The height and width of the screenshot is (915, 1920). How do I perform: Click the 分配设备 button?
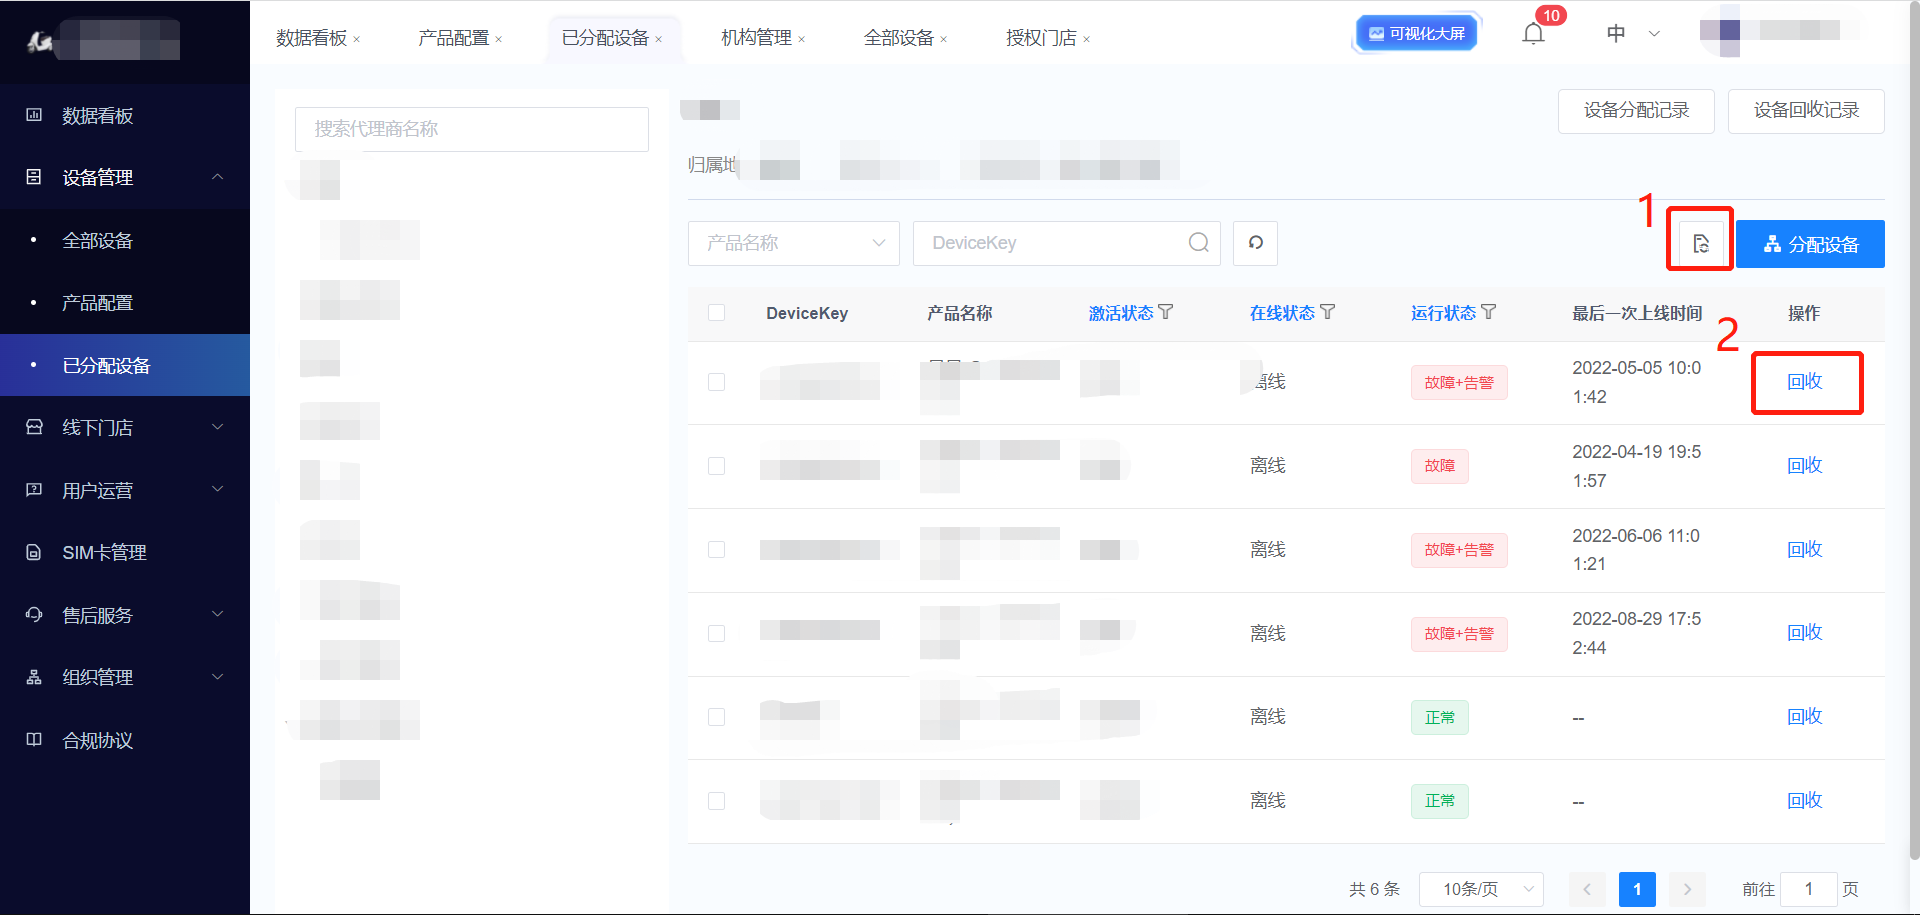click(x=1810, y=244)
